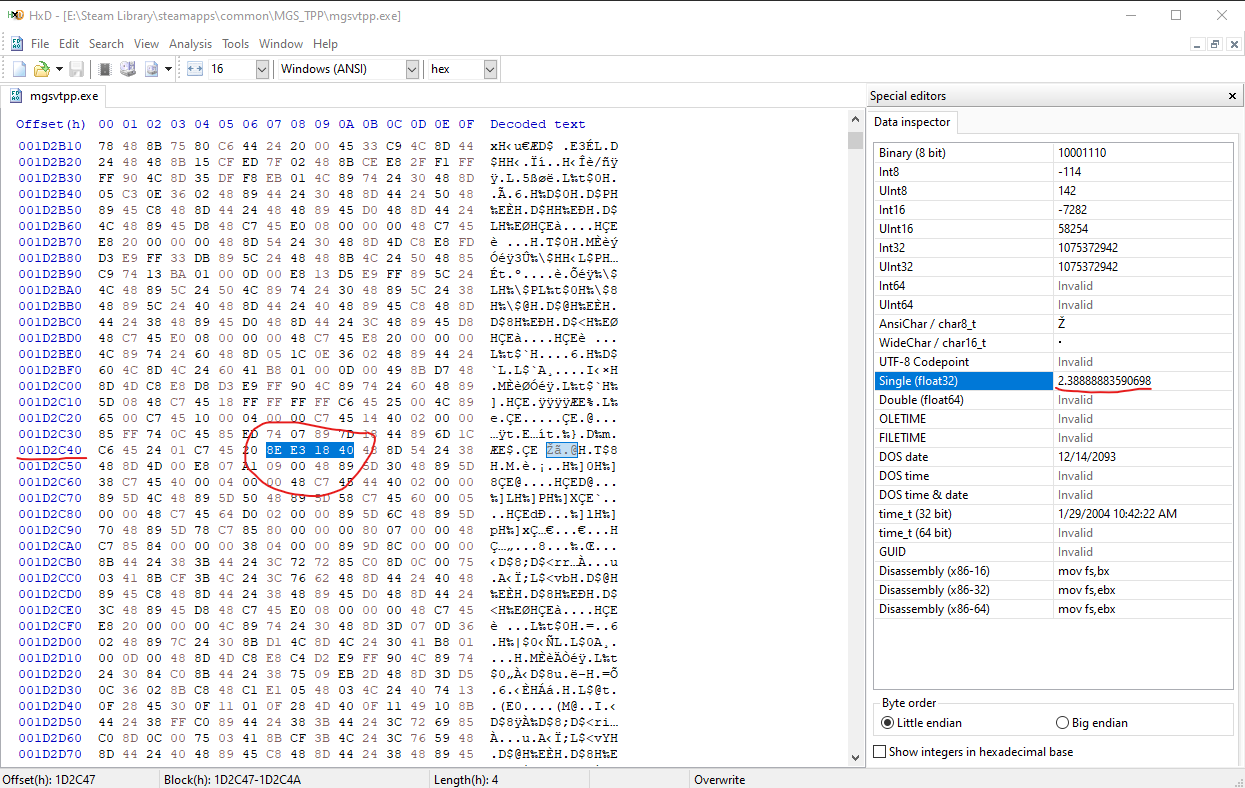Click the Offset(h) column header

point(51,124)
